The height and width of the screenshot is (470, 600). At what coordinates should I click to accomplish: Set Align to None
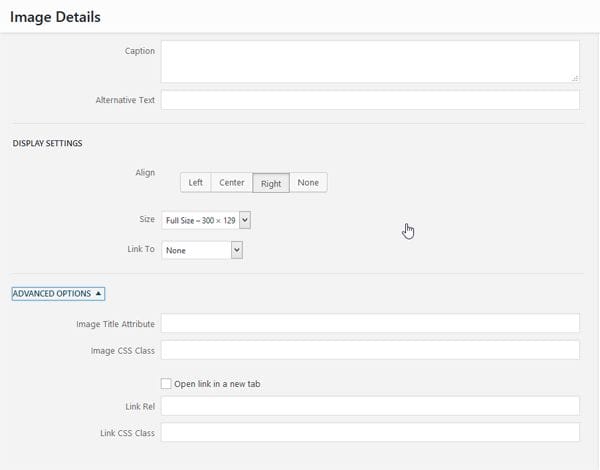pos(308,183)
